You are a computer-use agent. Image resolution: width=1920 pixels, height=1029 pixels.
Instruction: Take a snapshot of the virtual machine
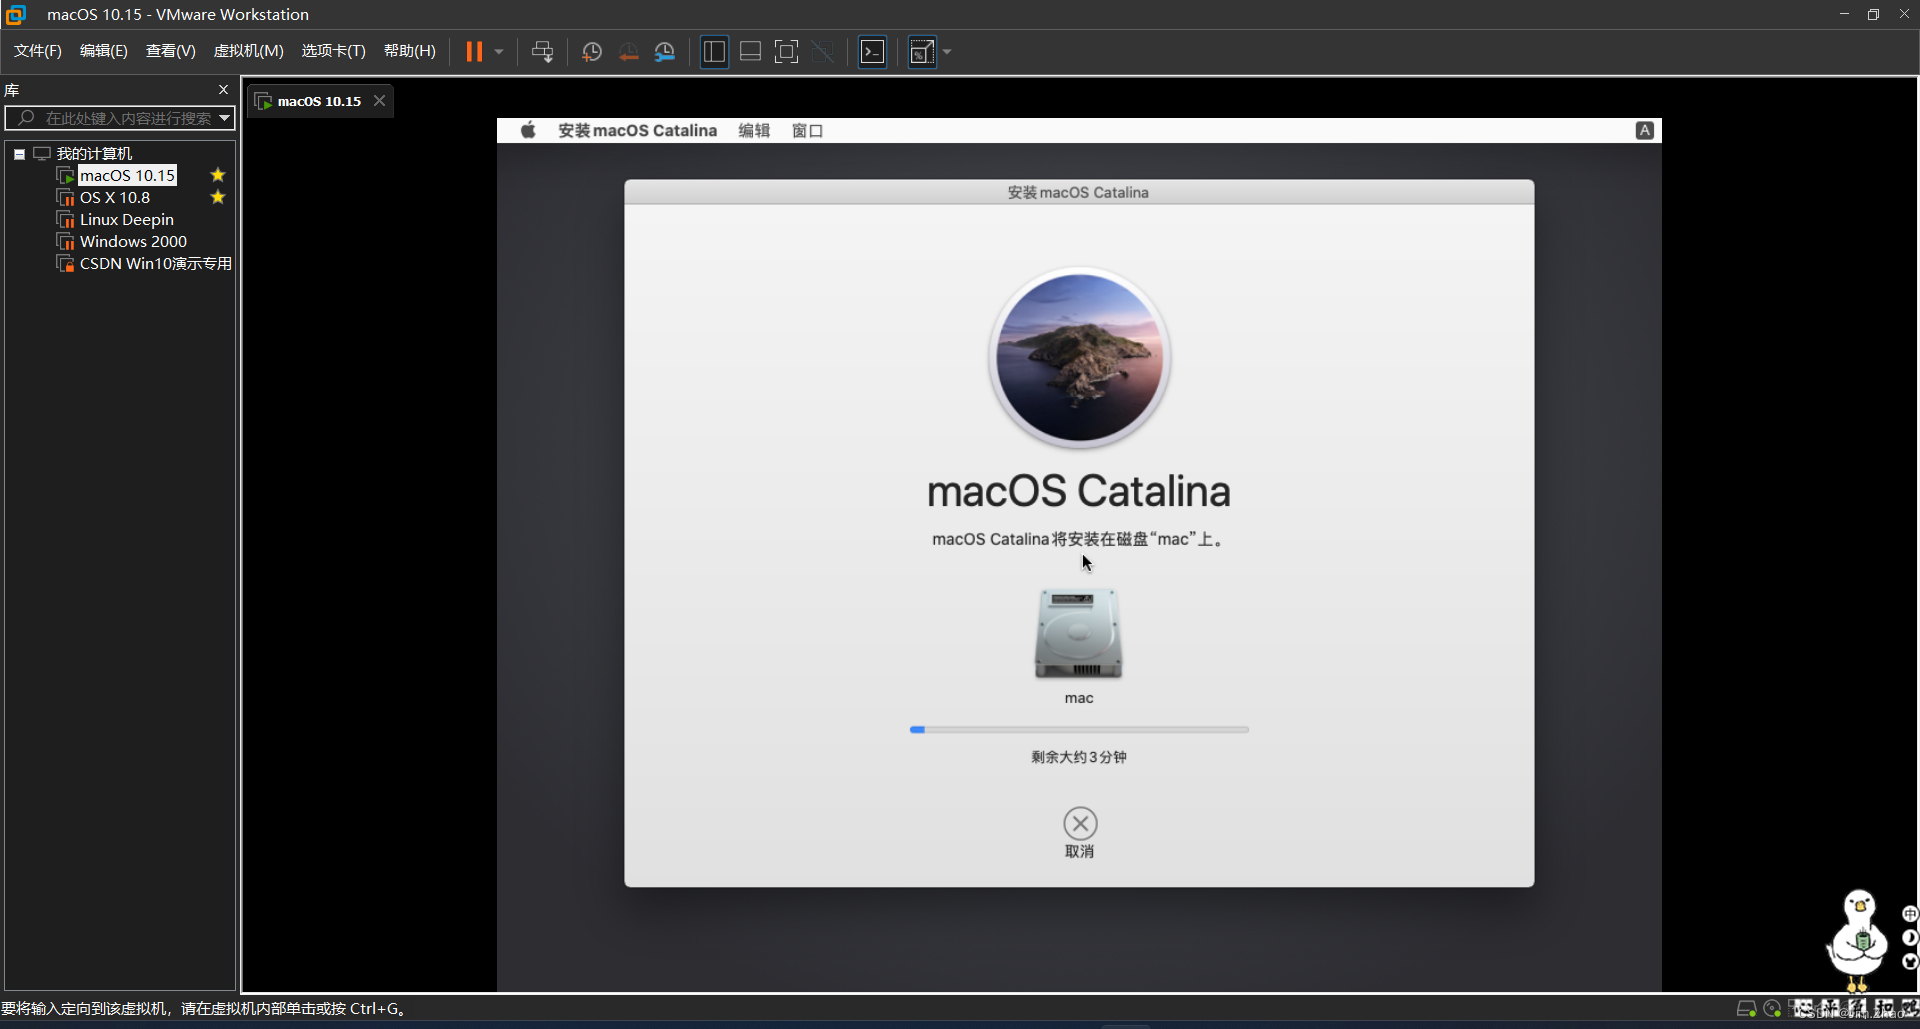(591, 51)
